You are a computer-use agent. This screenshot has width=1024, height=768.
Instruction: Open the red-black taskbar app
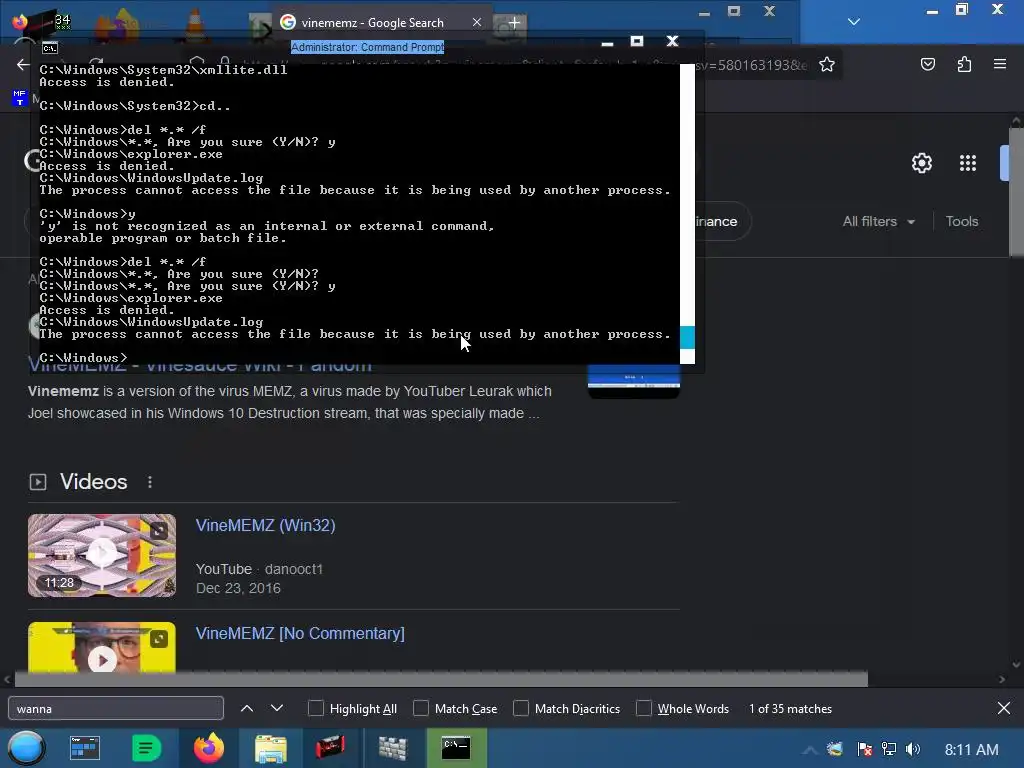[330, 748]
